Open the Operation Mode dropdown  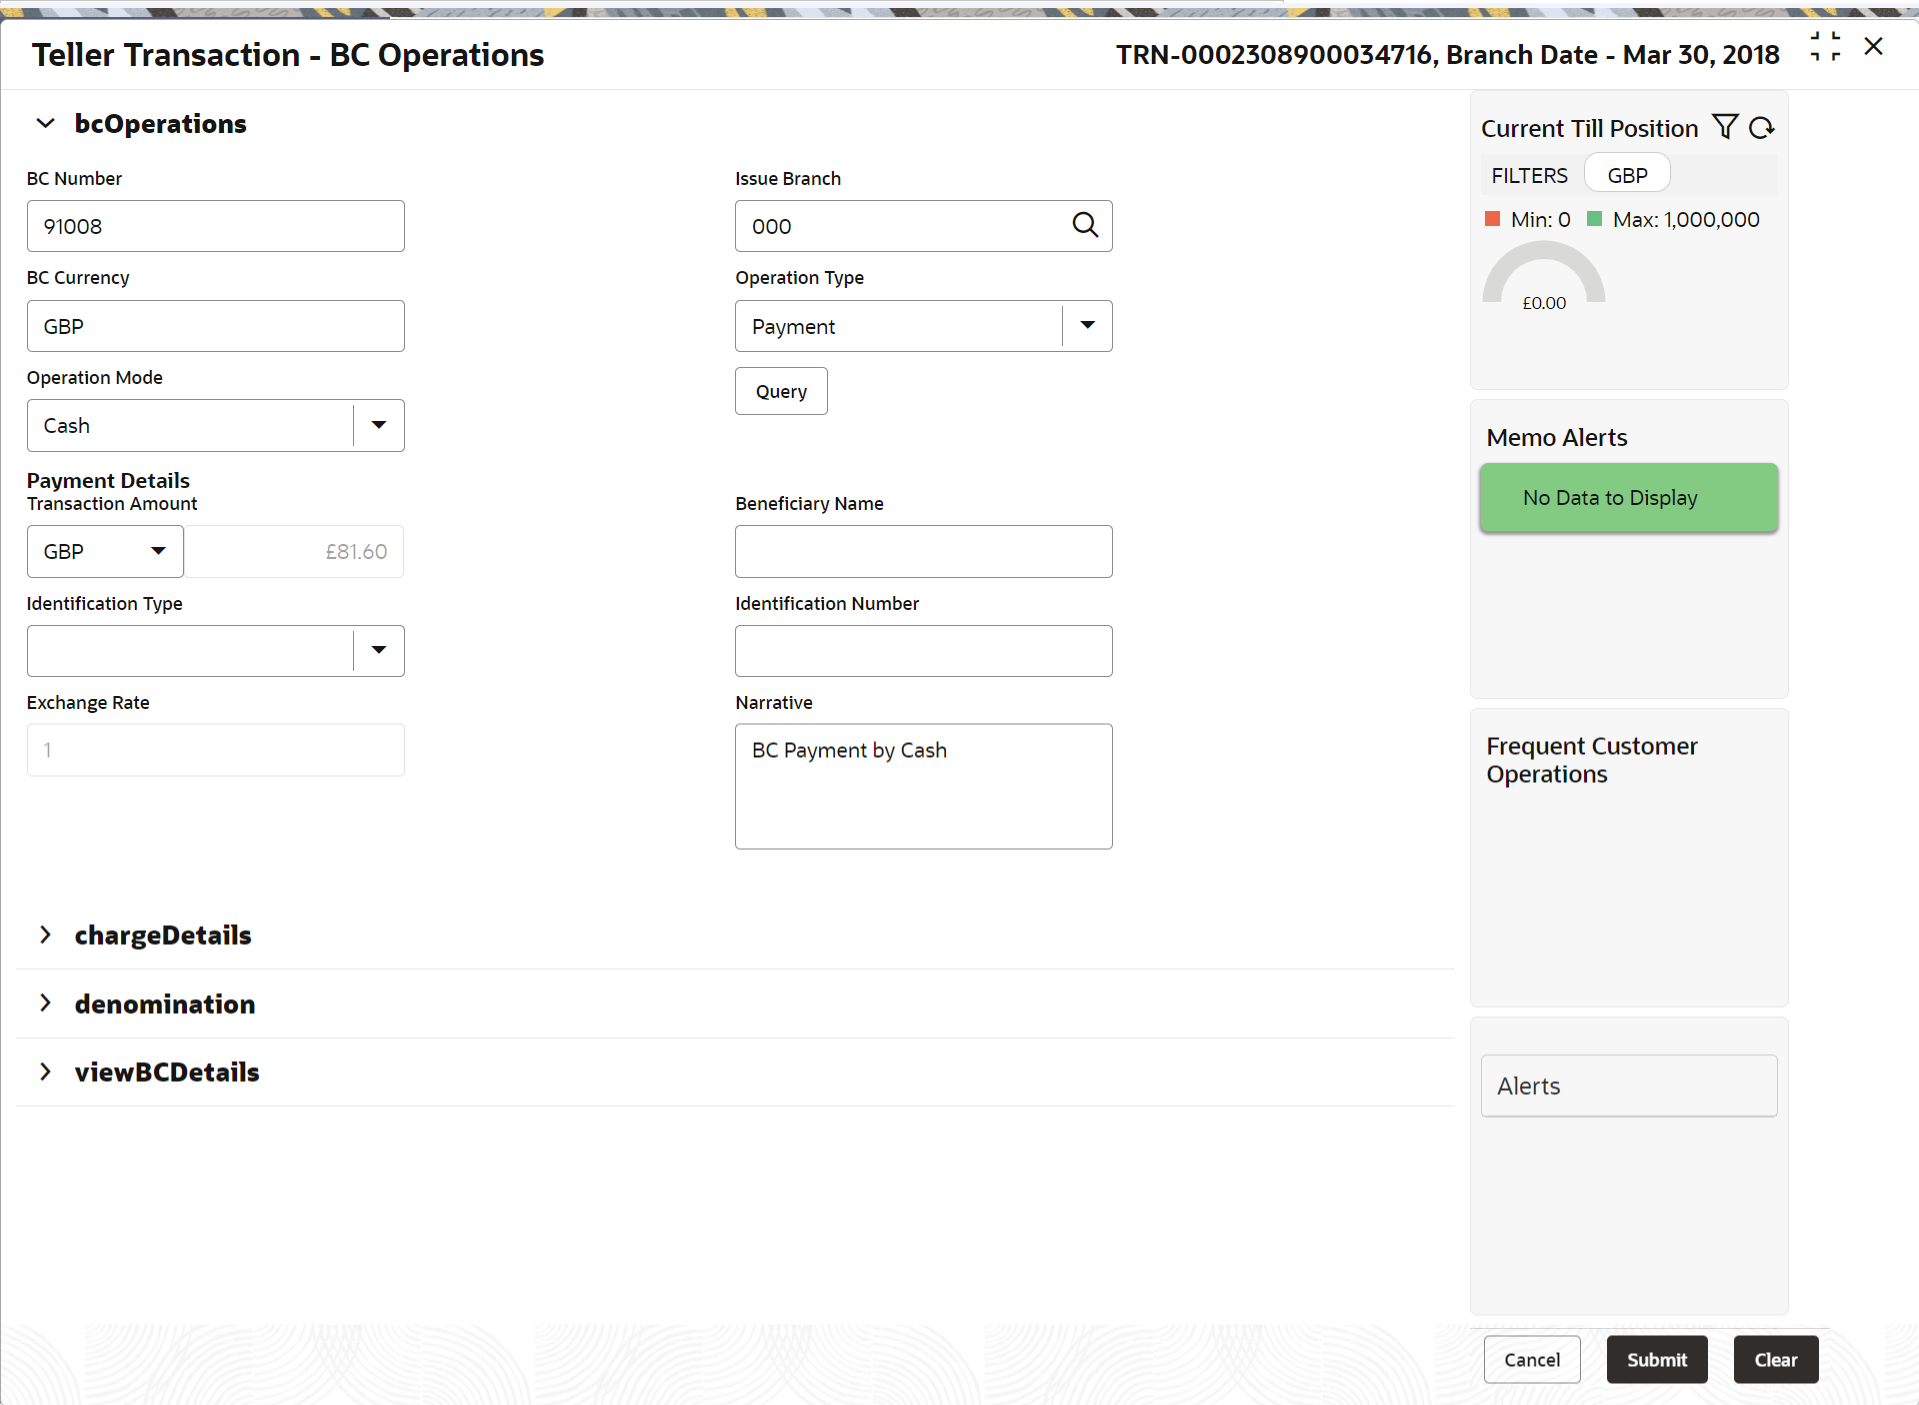[379, 425]
